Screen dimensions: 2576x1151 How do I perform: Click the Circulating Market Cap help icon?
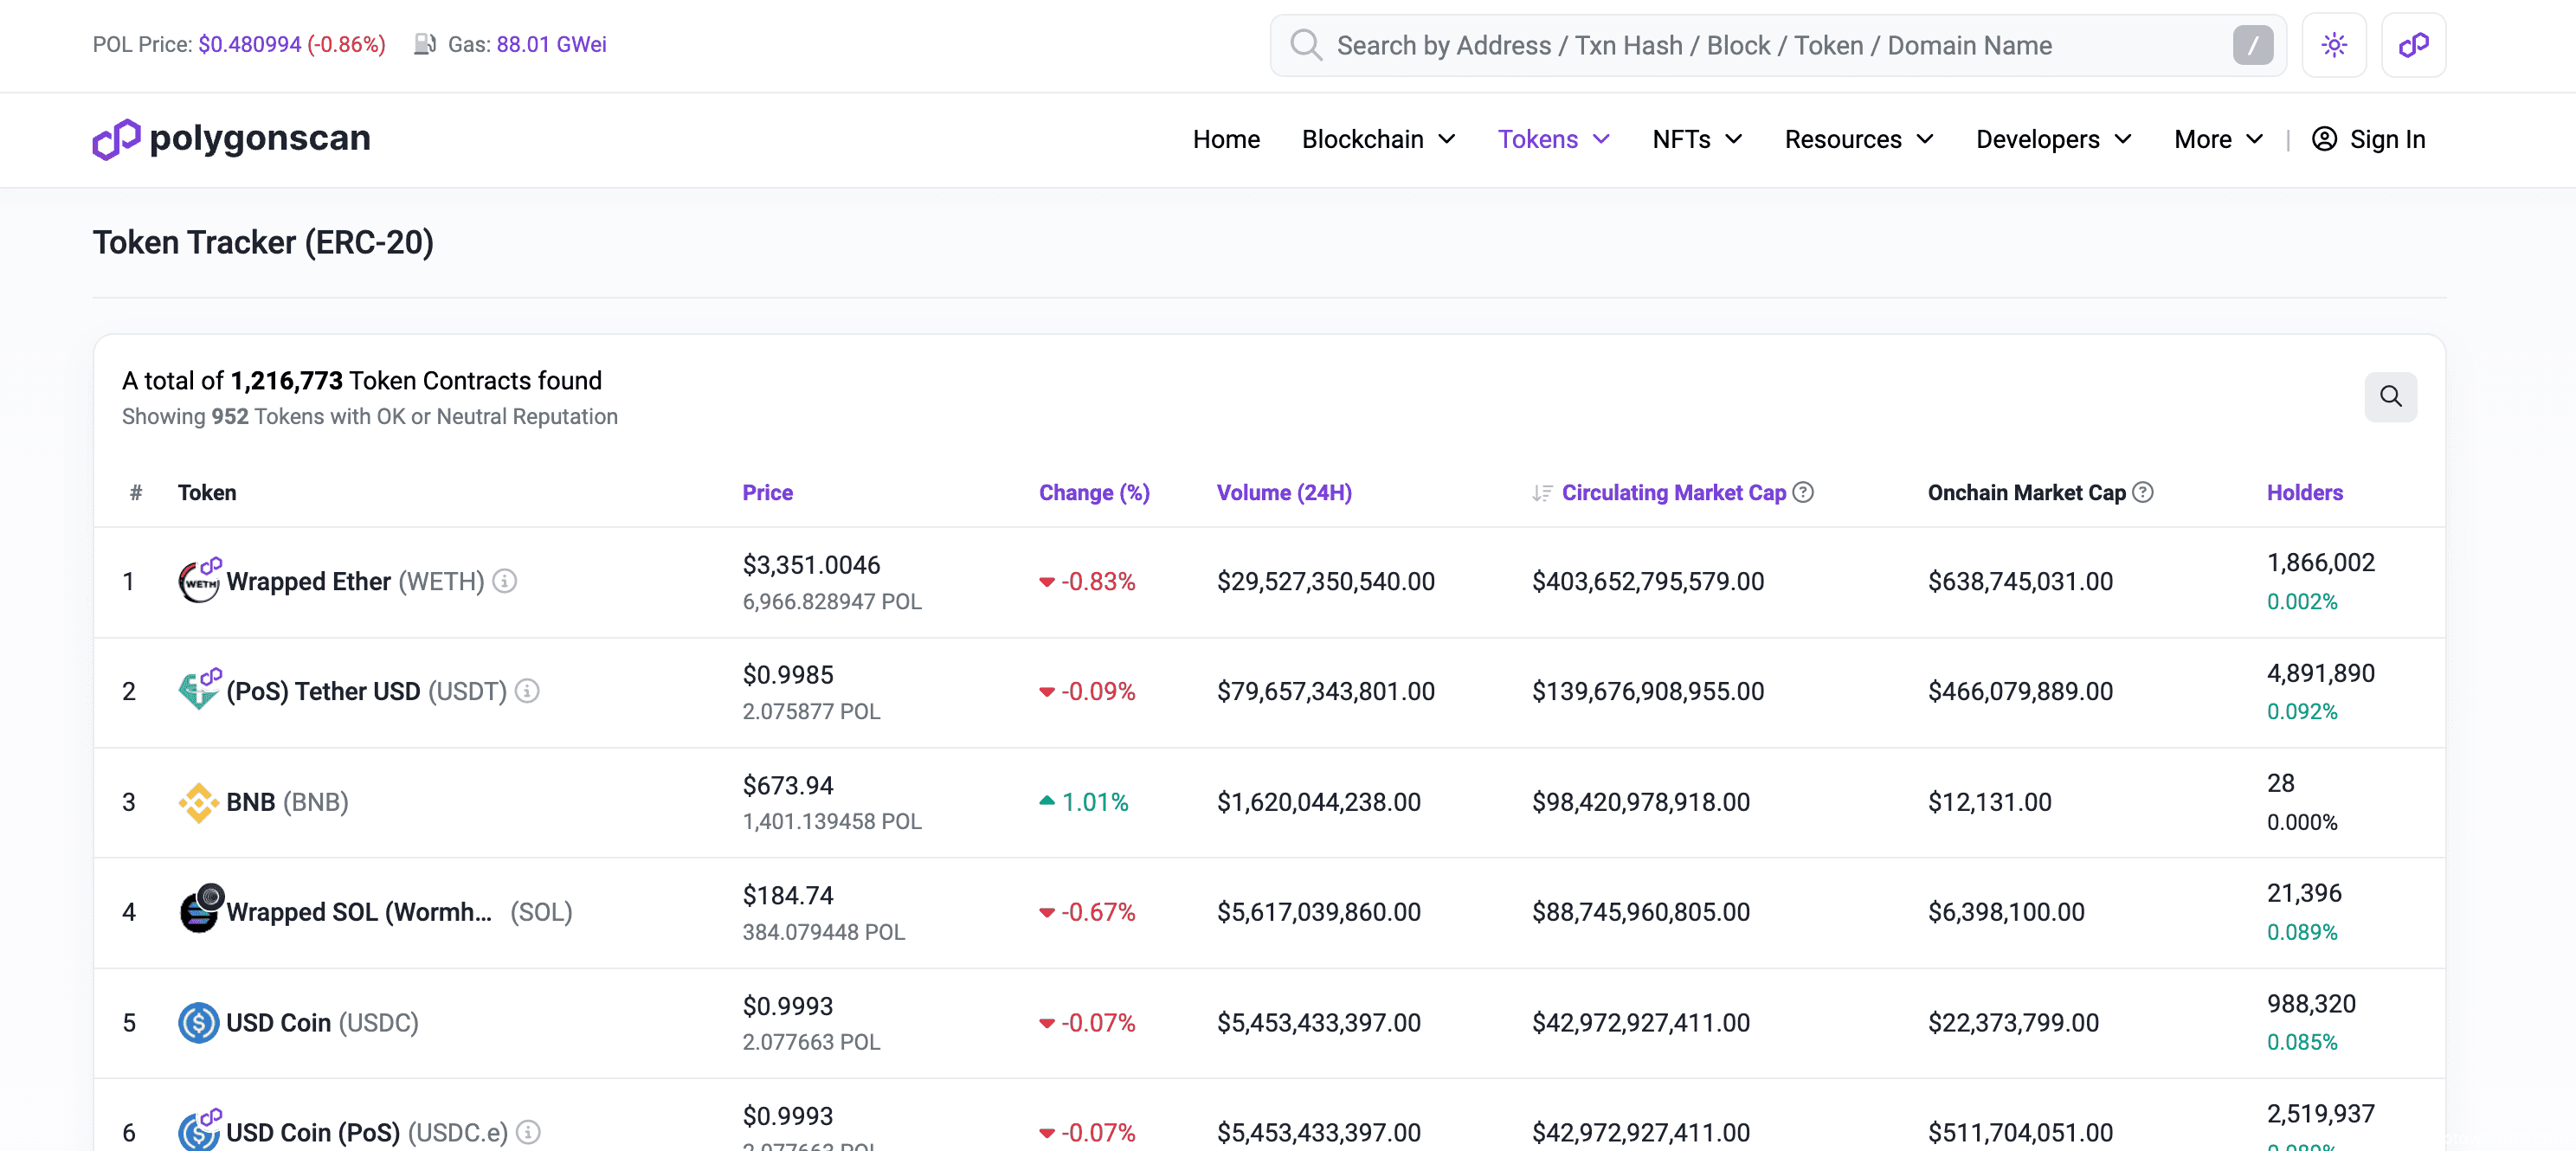click(x=1803, y=492)
